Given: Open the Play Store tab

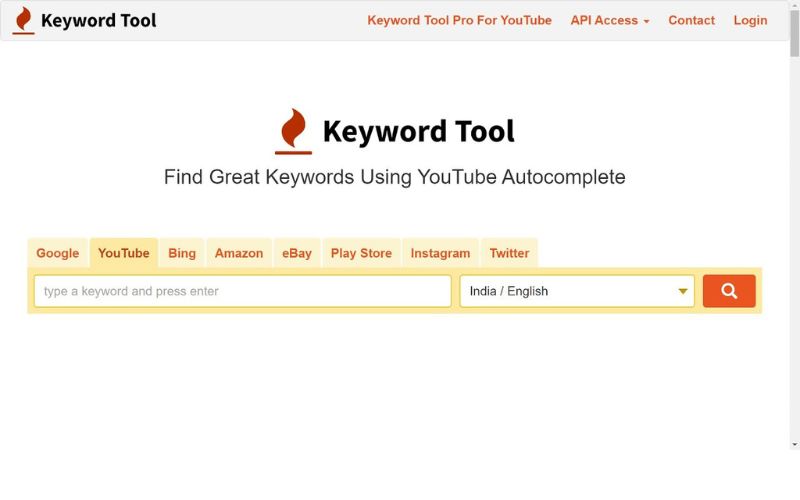Looking at the screenshot, I should [361, 253].
